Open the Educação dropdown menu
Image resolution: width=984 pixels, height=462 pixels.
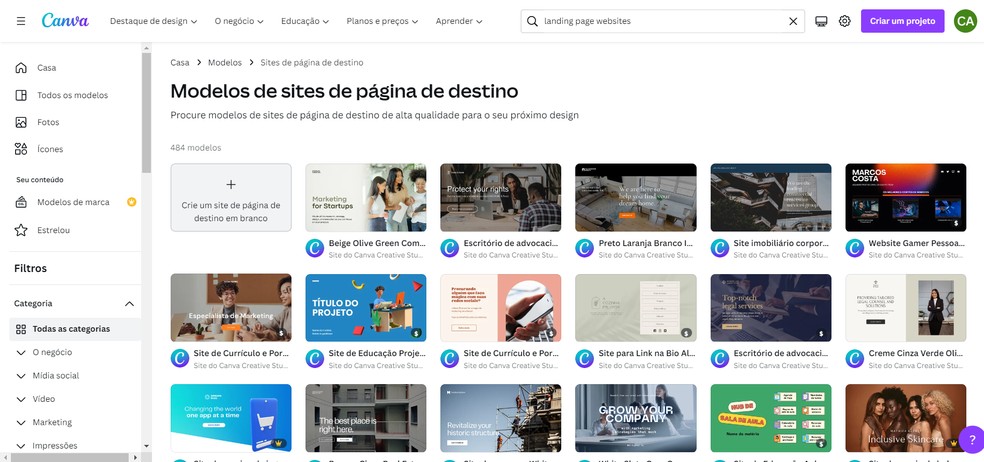pyautogui.click(x=305, y=21)
